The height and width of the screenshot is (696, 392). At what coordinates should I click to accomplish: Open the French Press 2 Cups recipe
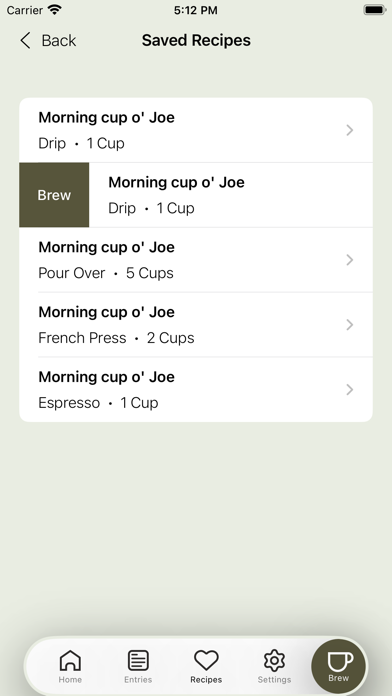pyautogui.click(x=196, y=324)
